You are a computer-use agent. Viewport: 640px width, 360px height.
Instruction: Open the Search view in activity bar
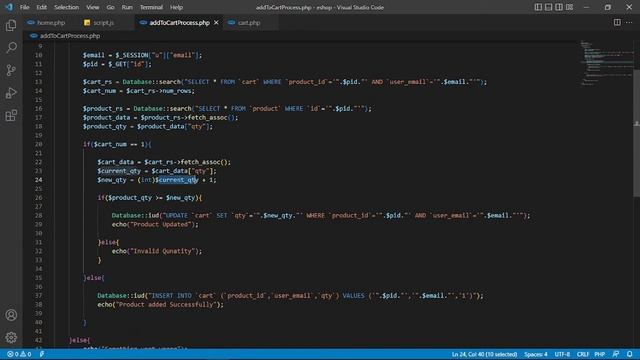11,48
